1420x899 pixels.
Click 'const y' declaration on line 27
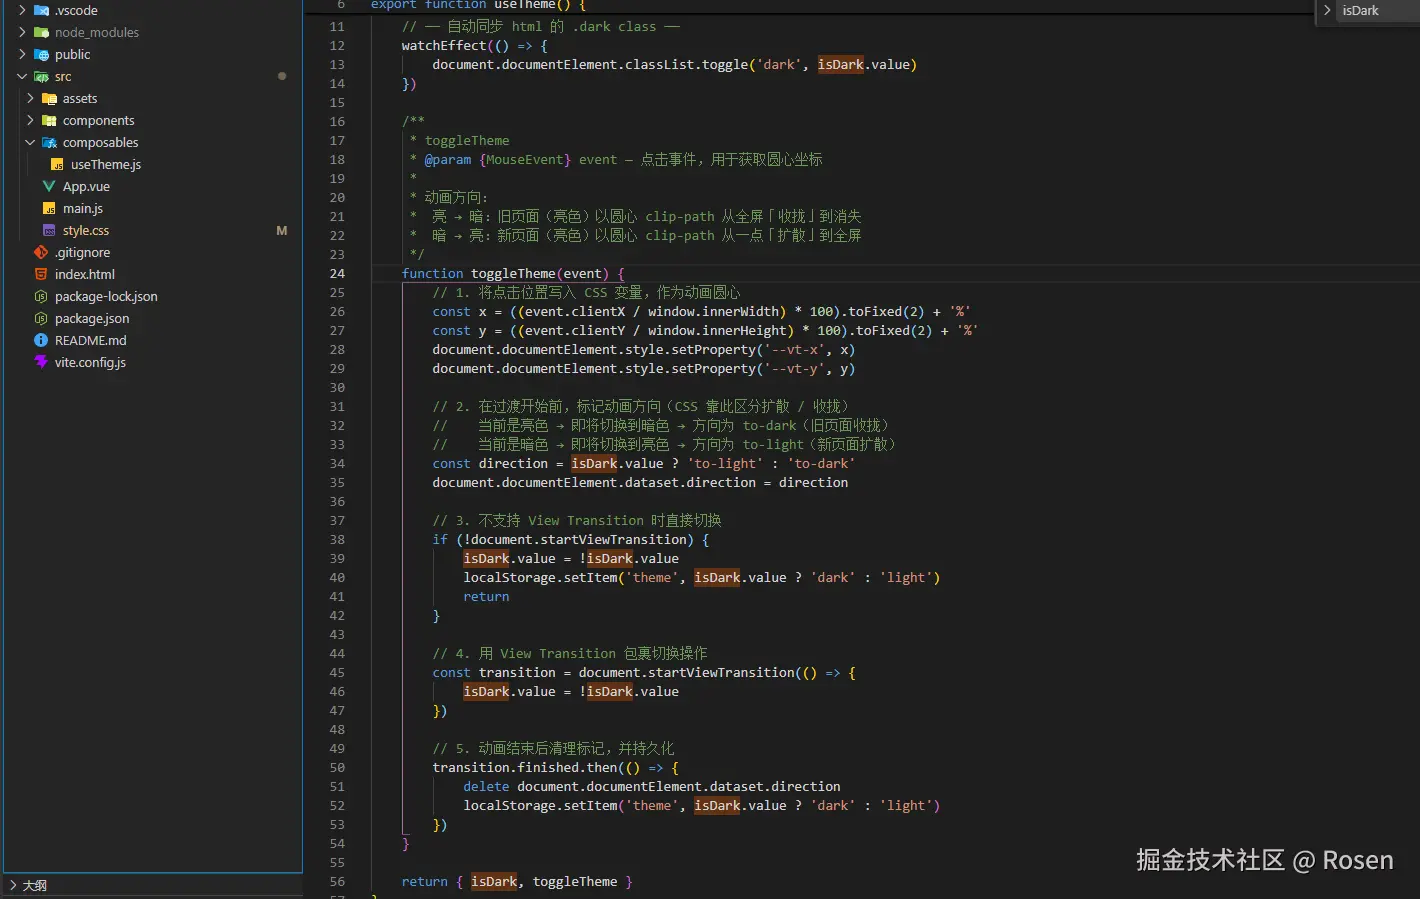tap(459, 330)
